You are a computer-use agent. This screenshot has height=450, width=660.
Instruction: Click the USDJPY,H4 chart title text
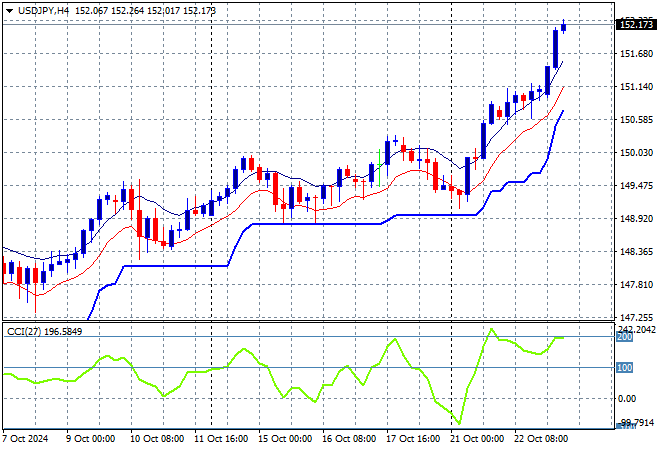(x=43, y=11)
